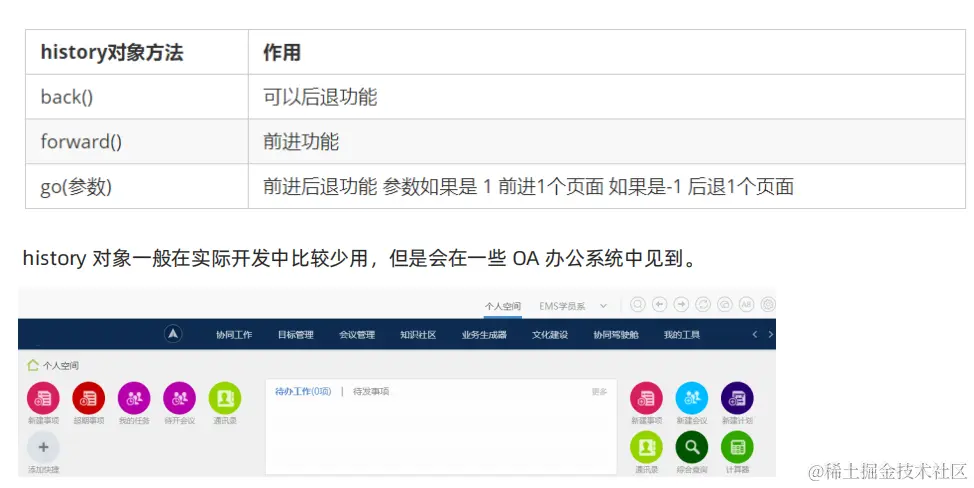Open the 计算器 calculator icon
Screen dimensions: 974x488
[737, 447]
